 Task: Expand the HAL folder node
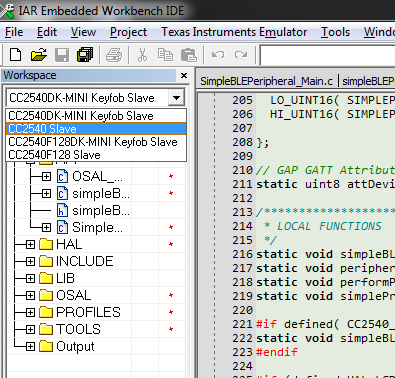(30, 245)
